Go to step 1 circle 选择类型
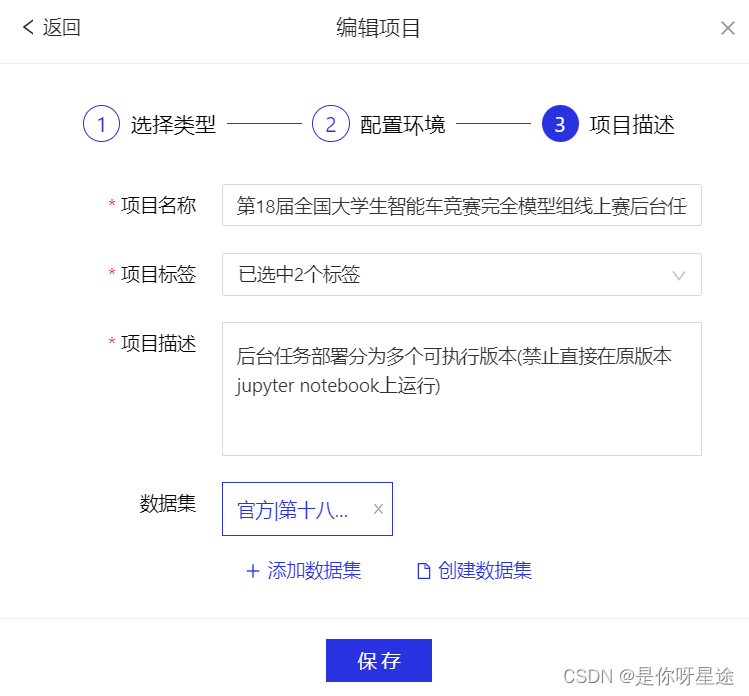Viewport: 749px width, 696px height. pyautogui.click(x=101, y=124)
